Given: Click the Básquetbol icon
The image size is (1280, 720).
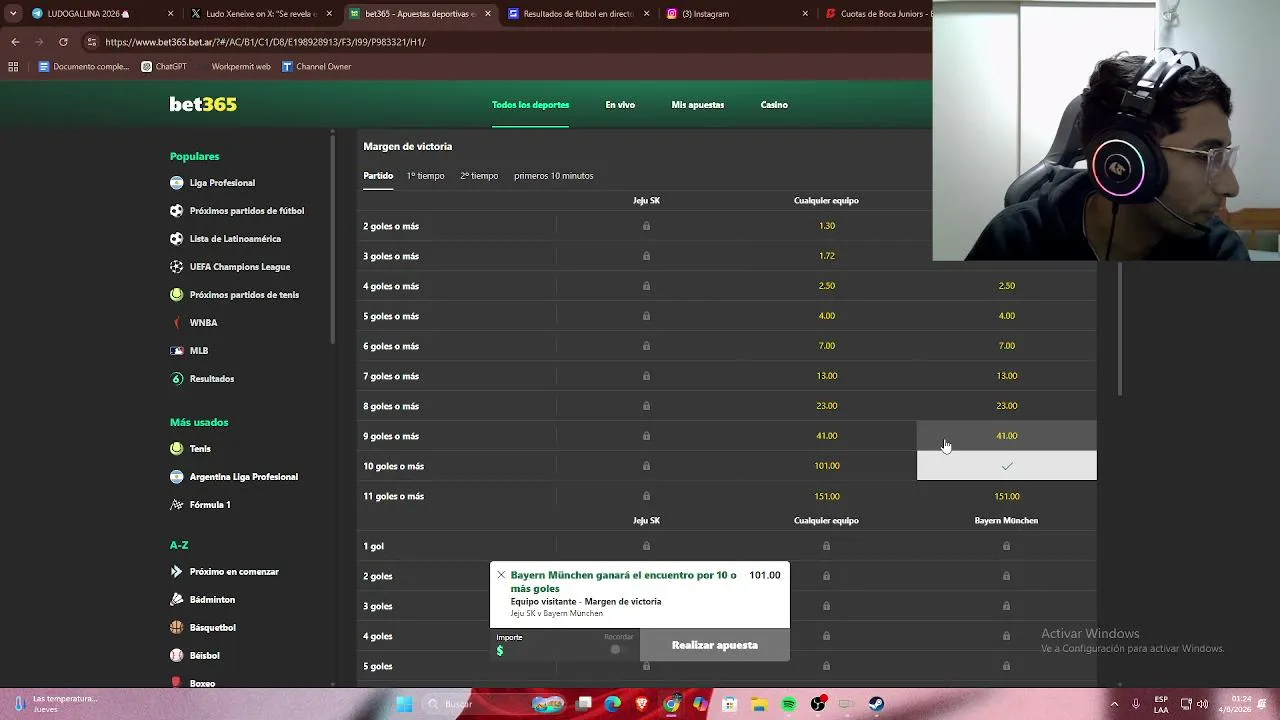Looking at the screenshot, I should point(177,628).
